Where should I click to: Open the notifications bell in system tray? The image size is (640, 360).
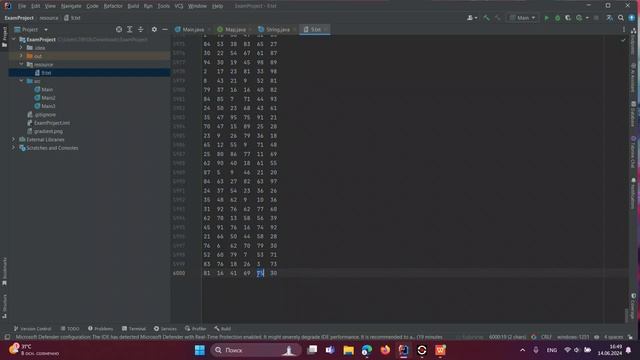[x=629, y=350]
